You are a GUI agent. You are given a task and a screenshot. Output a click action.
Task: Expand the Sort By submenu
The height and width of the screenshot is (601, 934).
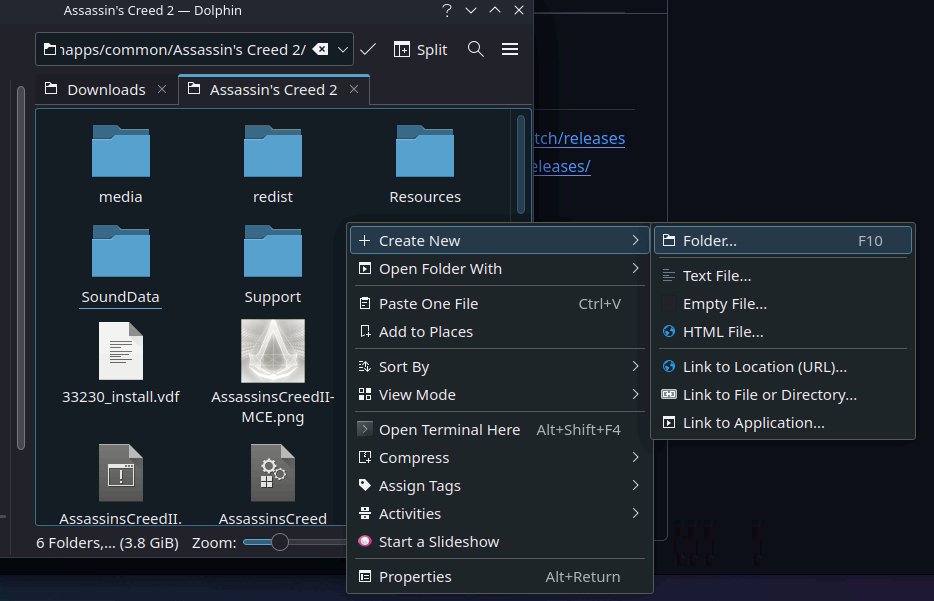499,367
